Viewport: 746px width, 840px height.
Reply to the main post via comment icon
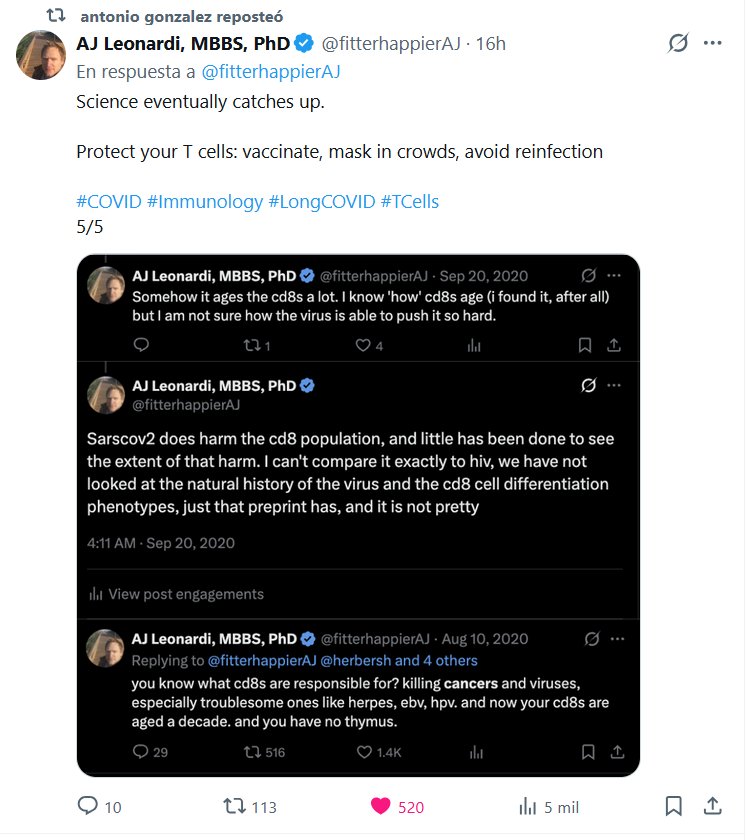point(88,806)
